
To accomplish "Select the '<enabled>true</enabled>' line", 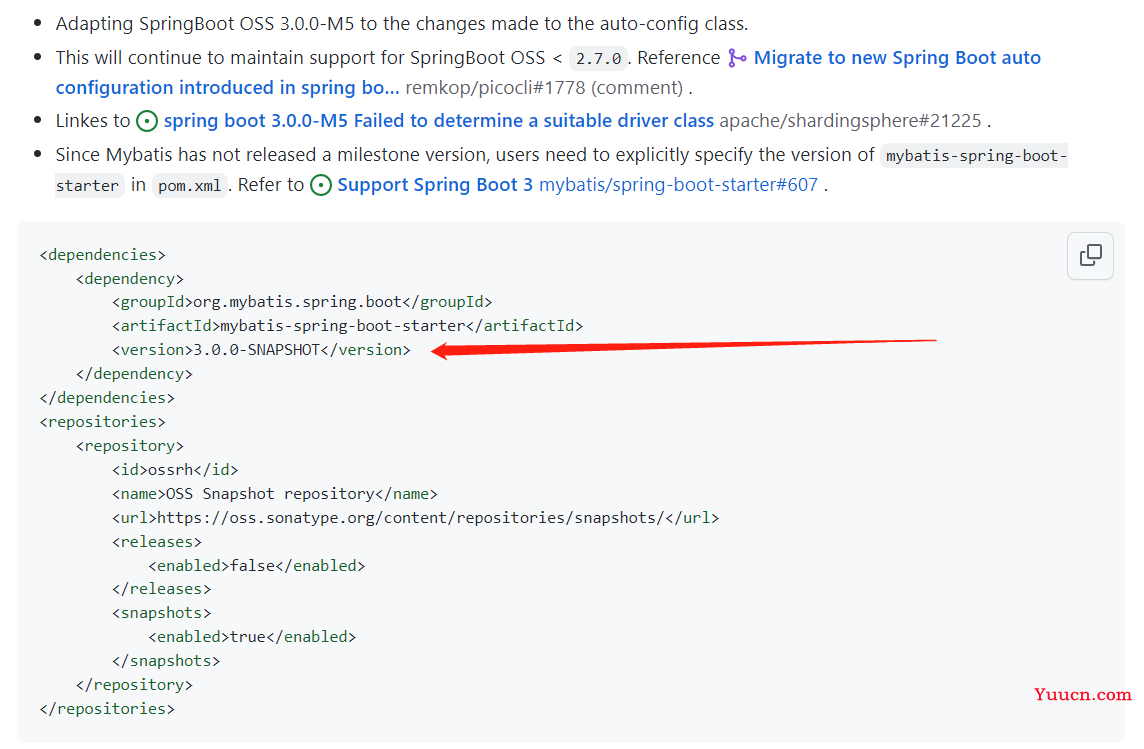I will click(x=252, y=637).
